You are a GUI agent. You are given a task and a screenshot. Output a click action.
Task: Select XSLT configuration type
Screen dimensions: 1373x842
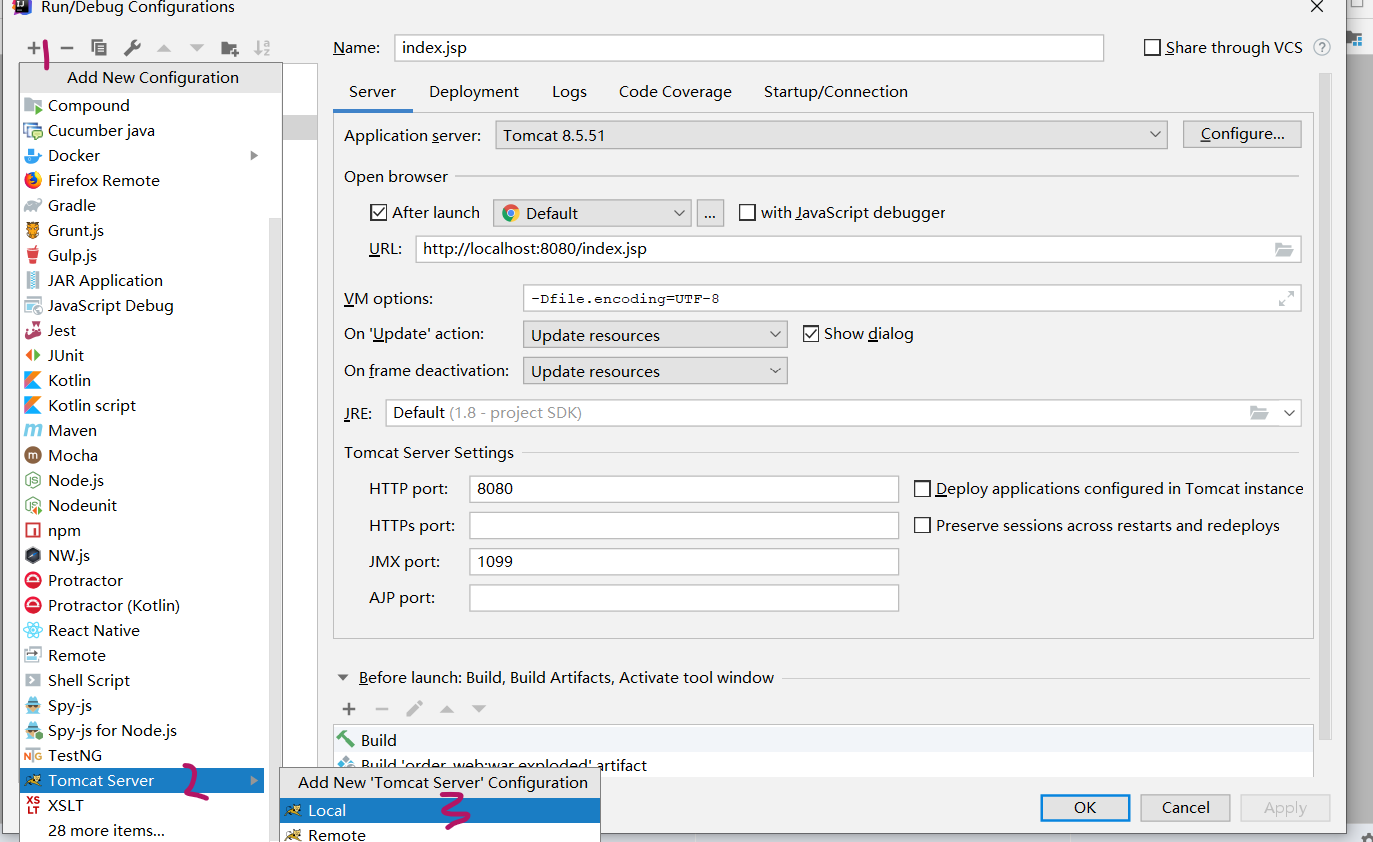(65, 805)
